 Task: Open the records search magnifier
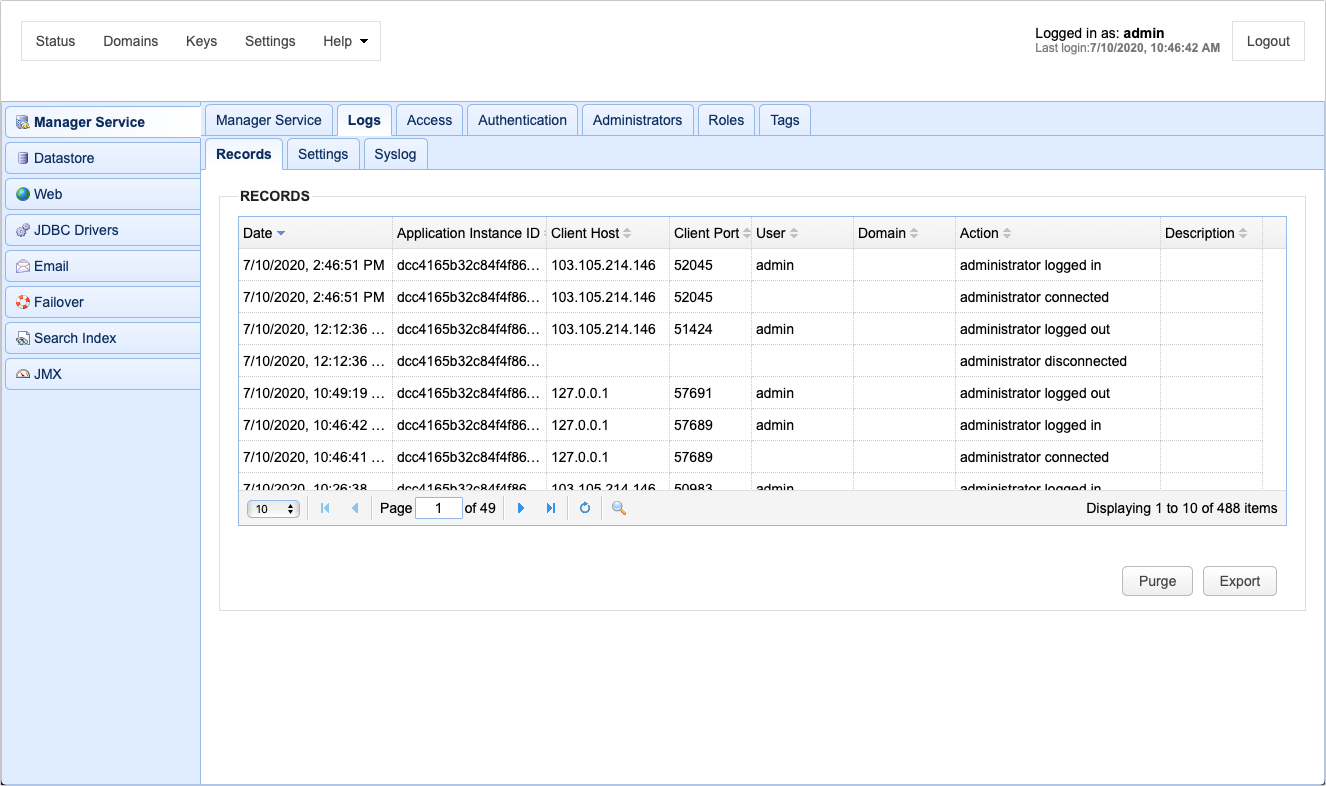click(x=619, y=508)
